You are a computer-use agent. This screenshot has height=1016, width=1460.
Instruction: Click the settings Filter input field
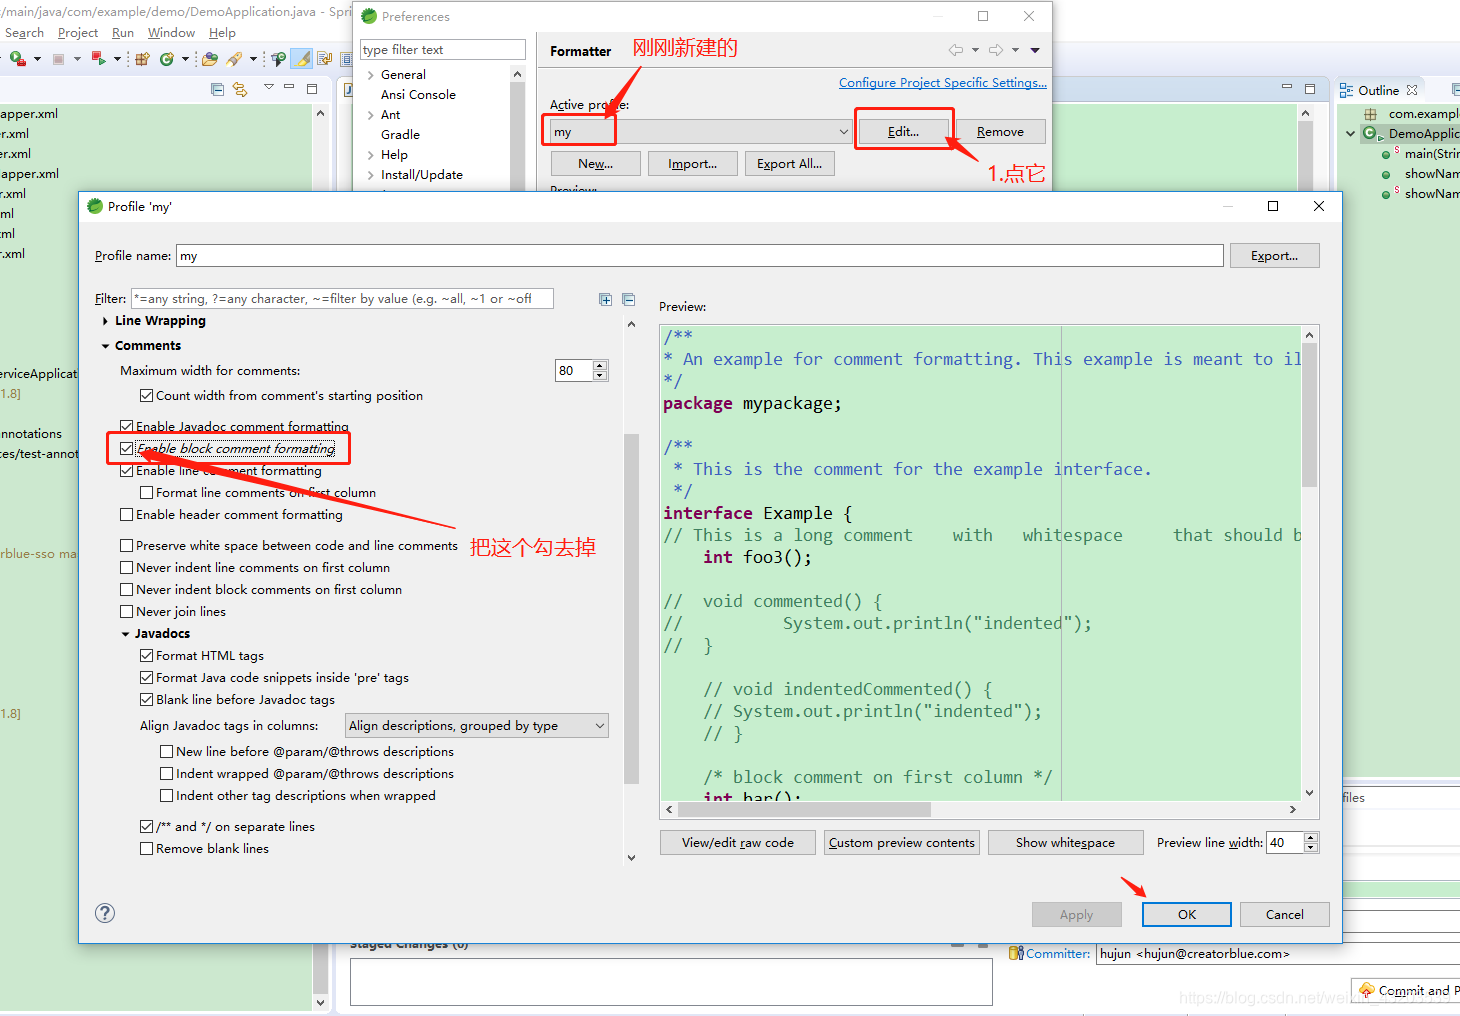coord(342,299)
